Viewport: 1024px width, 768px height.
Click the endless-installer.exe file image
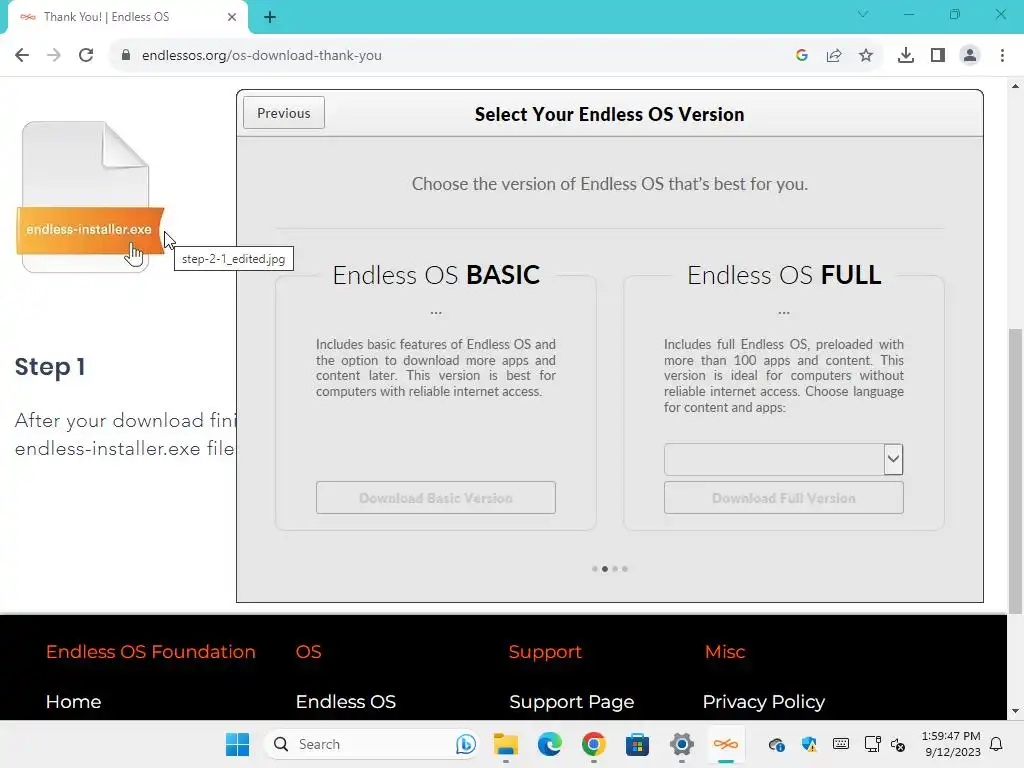[x=90, y=196]
